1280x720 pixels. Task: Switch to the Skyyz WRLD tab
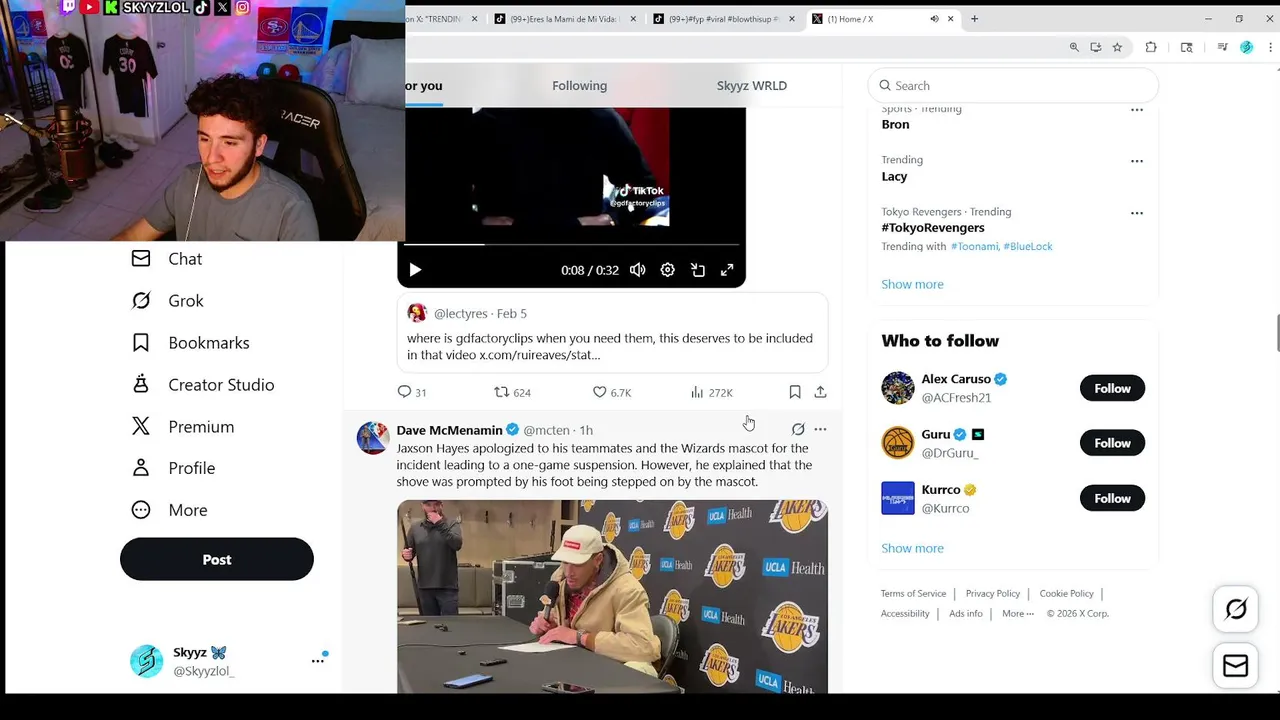(x=752, y=86)
